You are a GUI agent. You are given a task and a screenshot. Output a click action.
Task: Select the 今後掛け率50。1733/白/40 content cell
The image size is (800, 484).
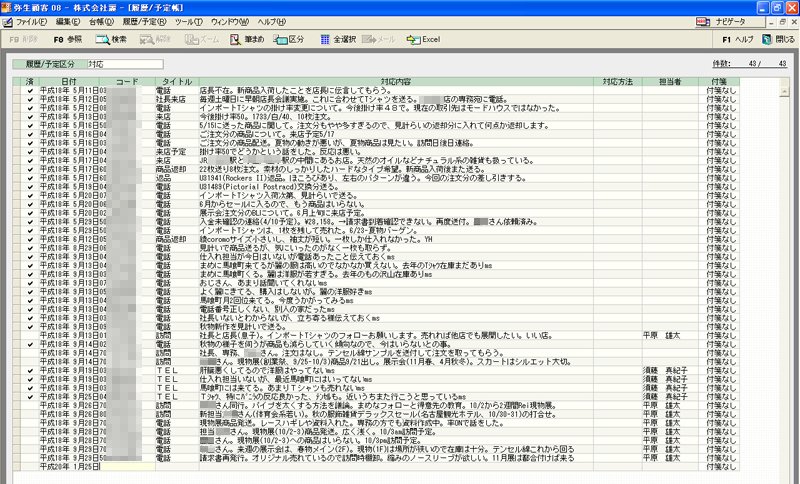396,117
